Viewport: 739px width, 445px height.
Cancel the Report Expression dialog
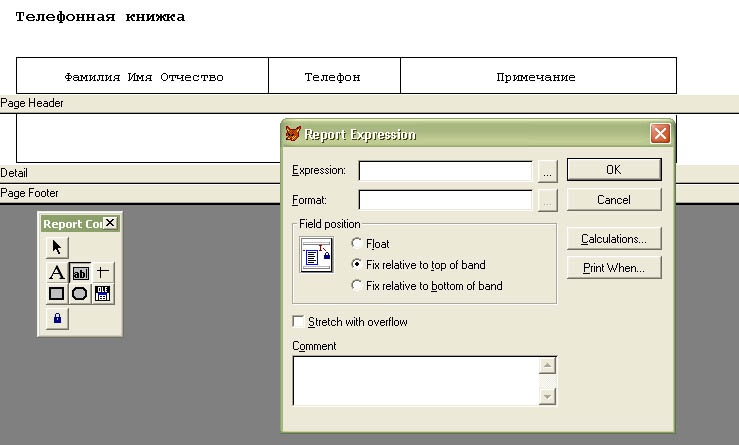[613, 200]
